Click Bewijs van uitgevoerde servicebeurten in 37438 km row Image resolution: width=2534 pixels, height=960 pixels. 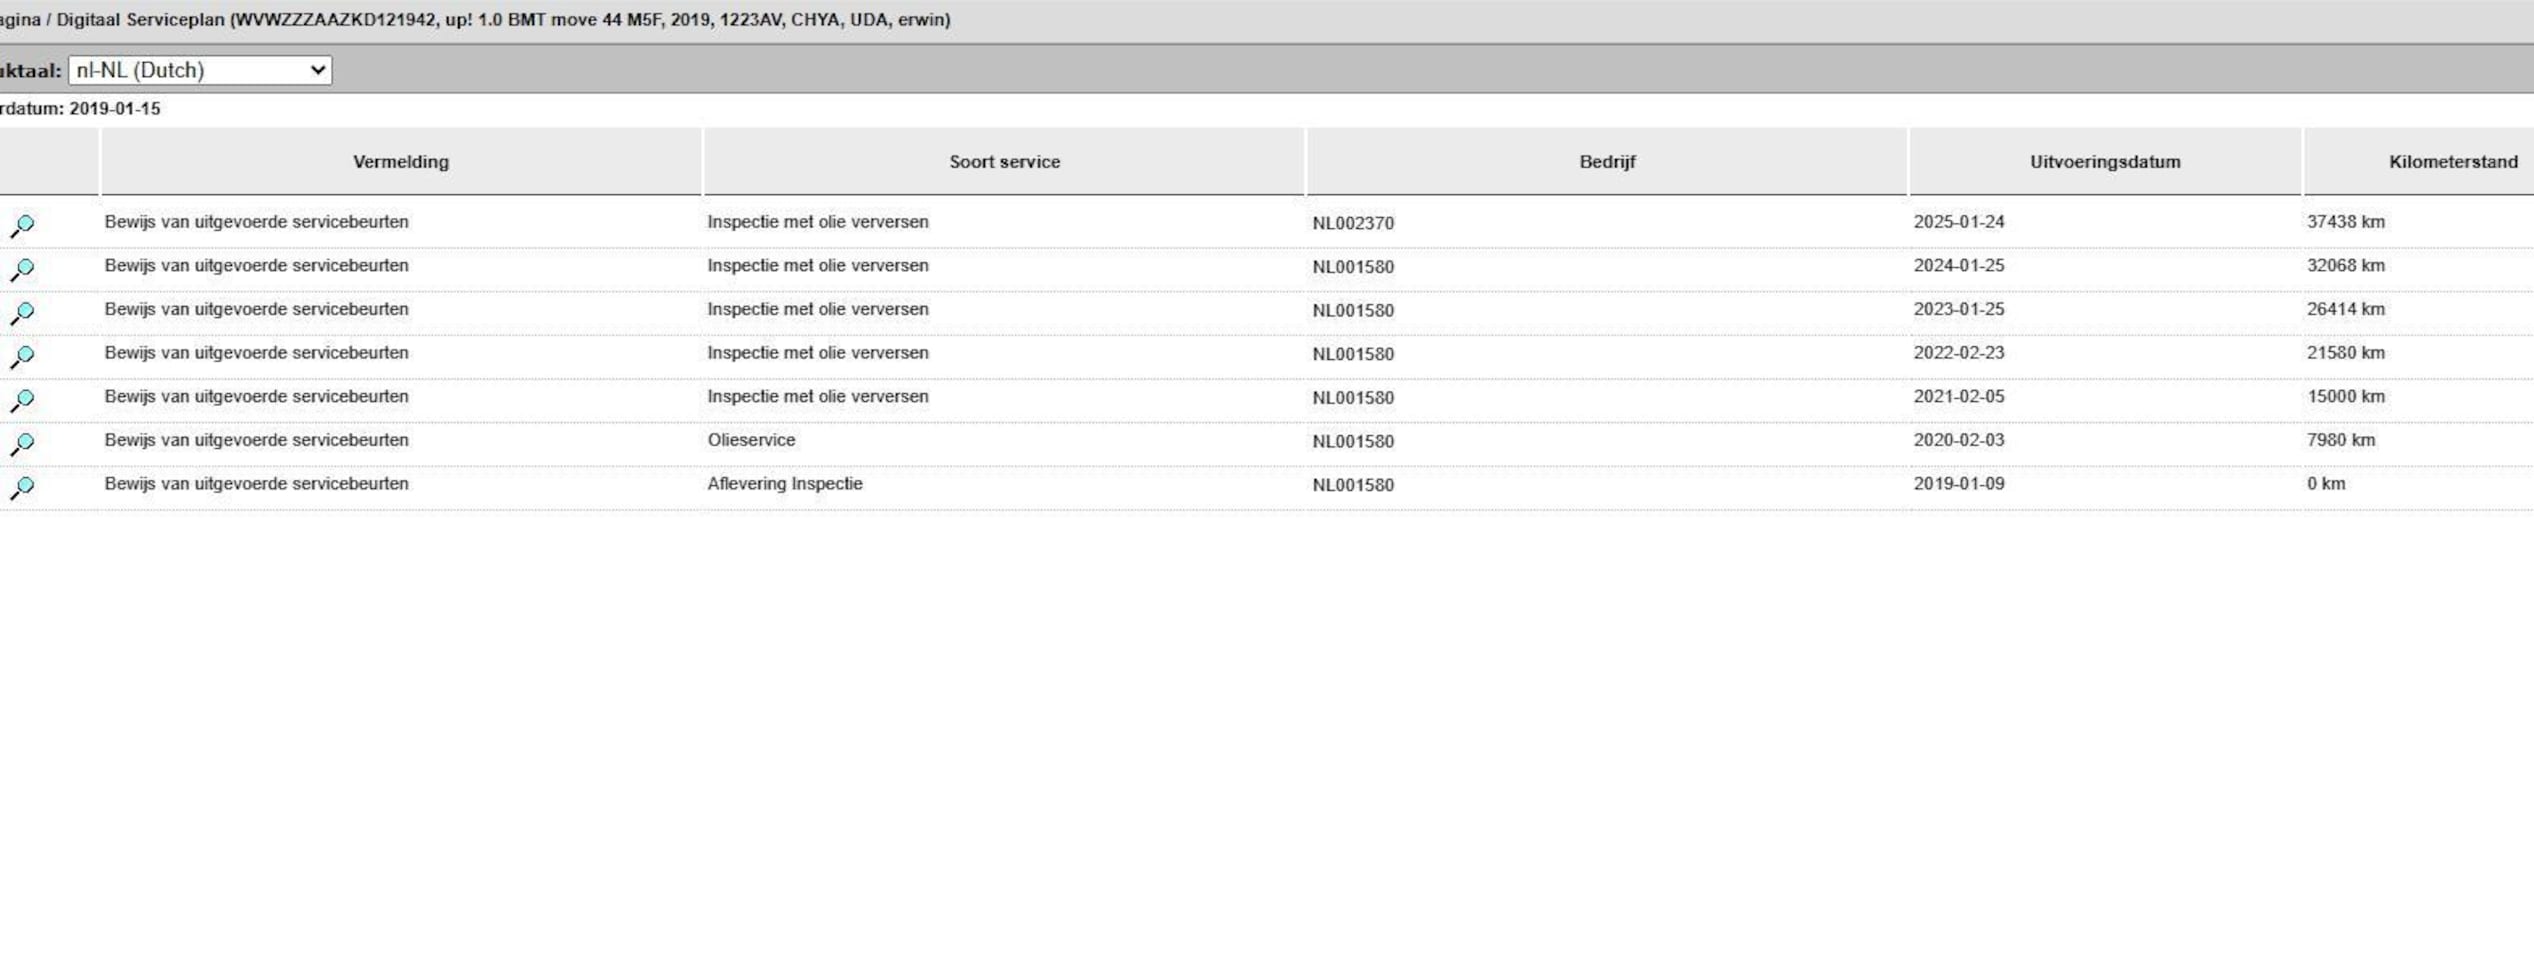tap(257, 222)
